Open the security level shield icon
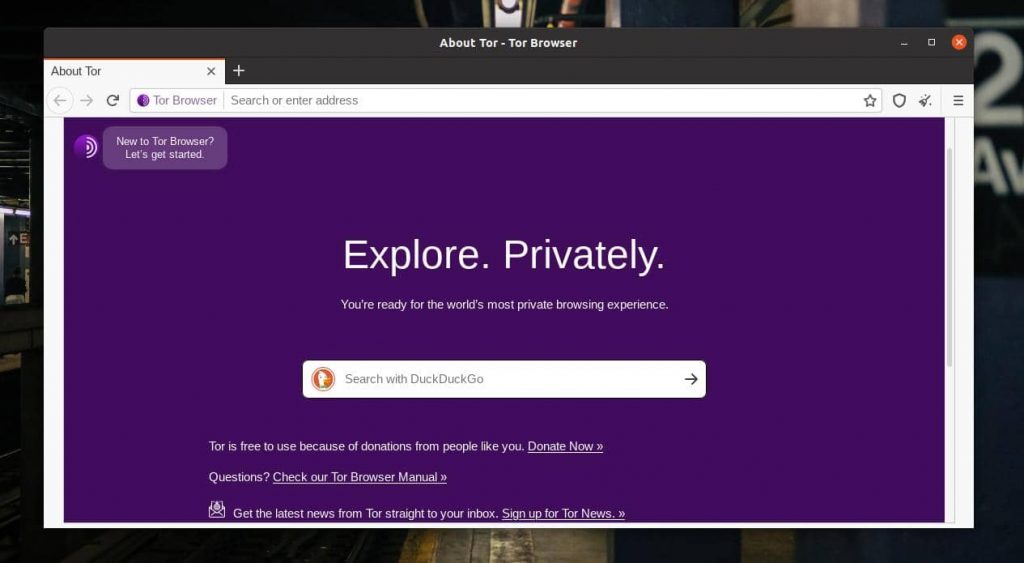Image resolution: width=1024 pixels, height=563 pixels. coord(899,101)
